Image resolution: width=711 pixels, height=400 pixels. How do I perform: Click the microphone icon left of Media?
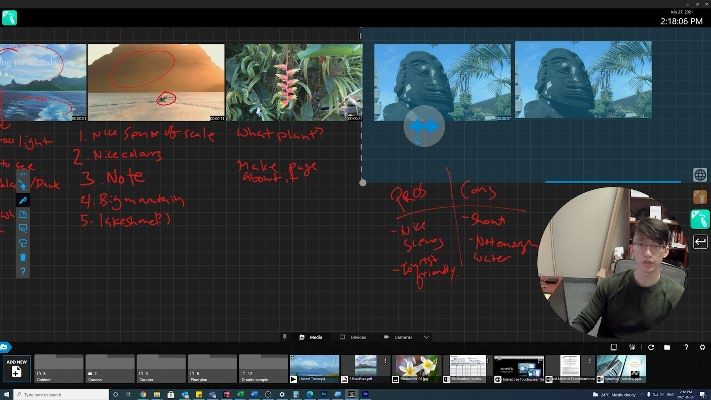point(284,337)
